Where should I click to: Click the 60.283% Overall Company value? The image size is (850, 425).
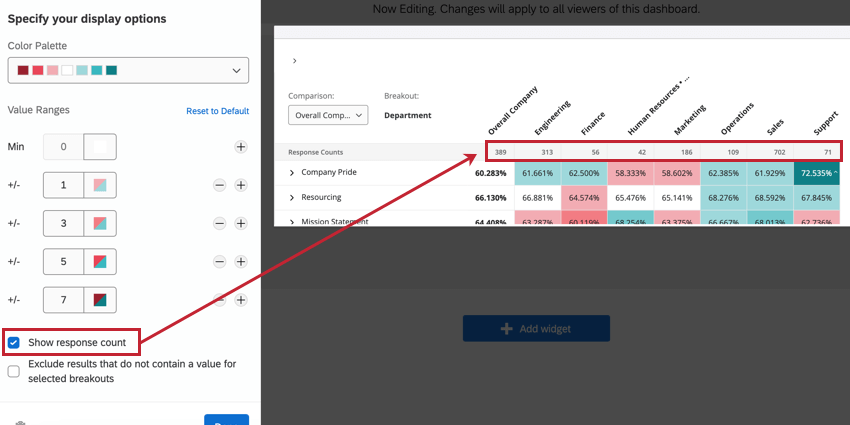click(x=491, y=174)
